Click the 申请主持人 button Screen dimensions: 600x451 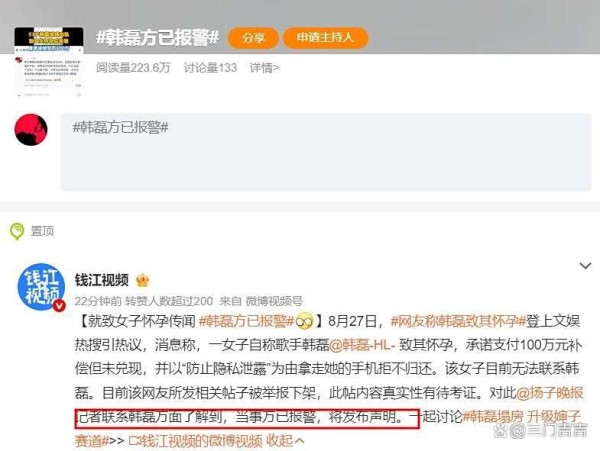[x=325, y=37]
